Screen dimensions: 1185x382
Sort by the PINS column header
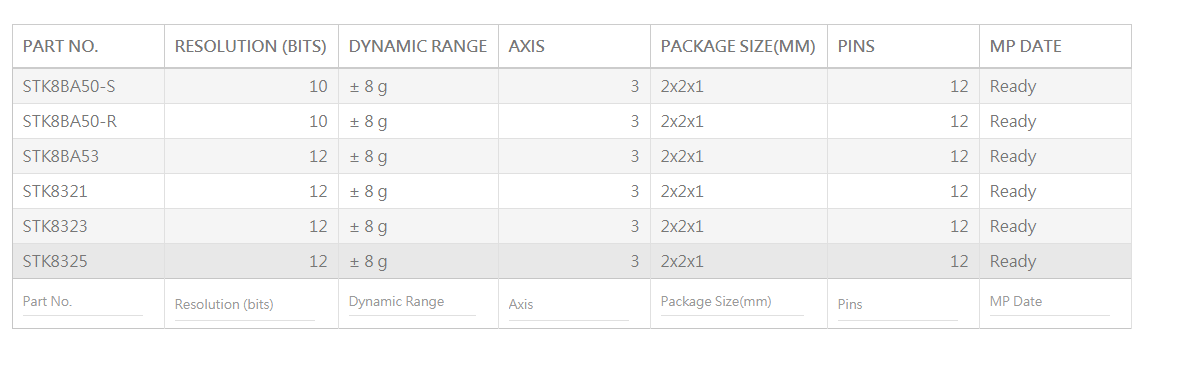coord(903,46)
